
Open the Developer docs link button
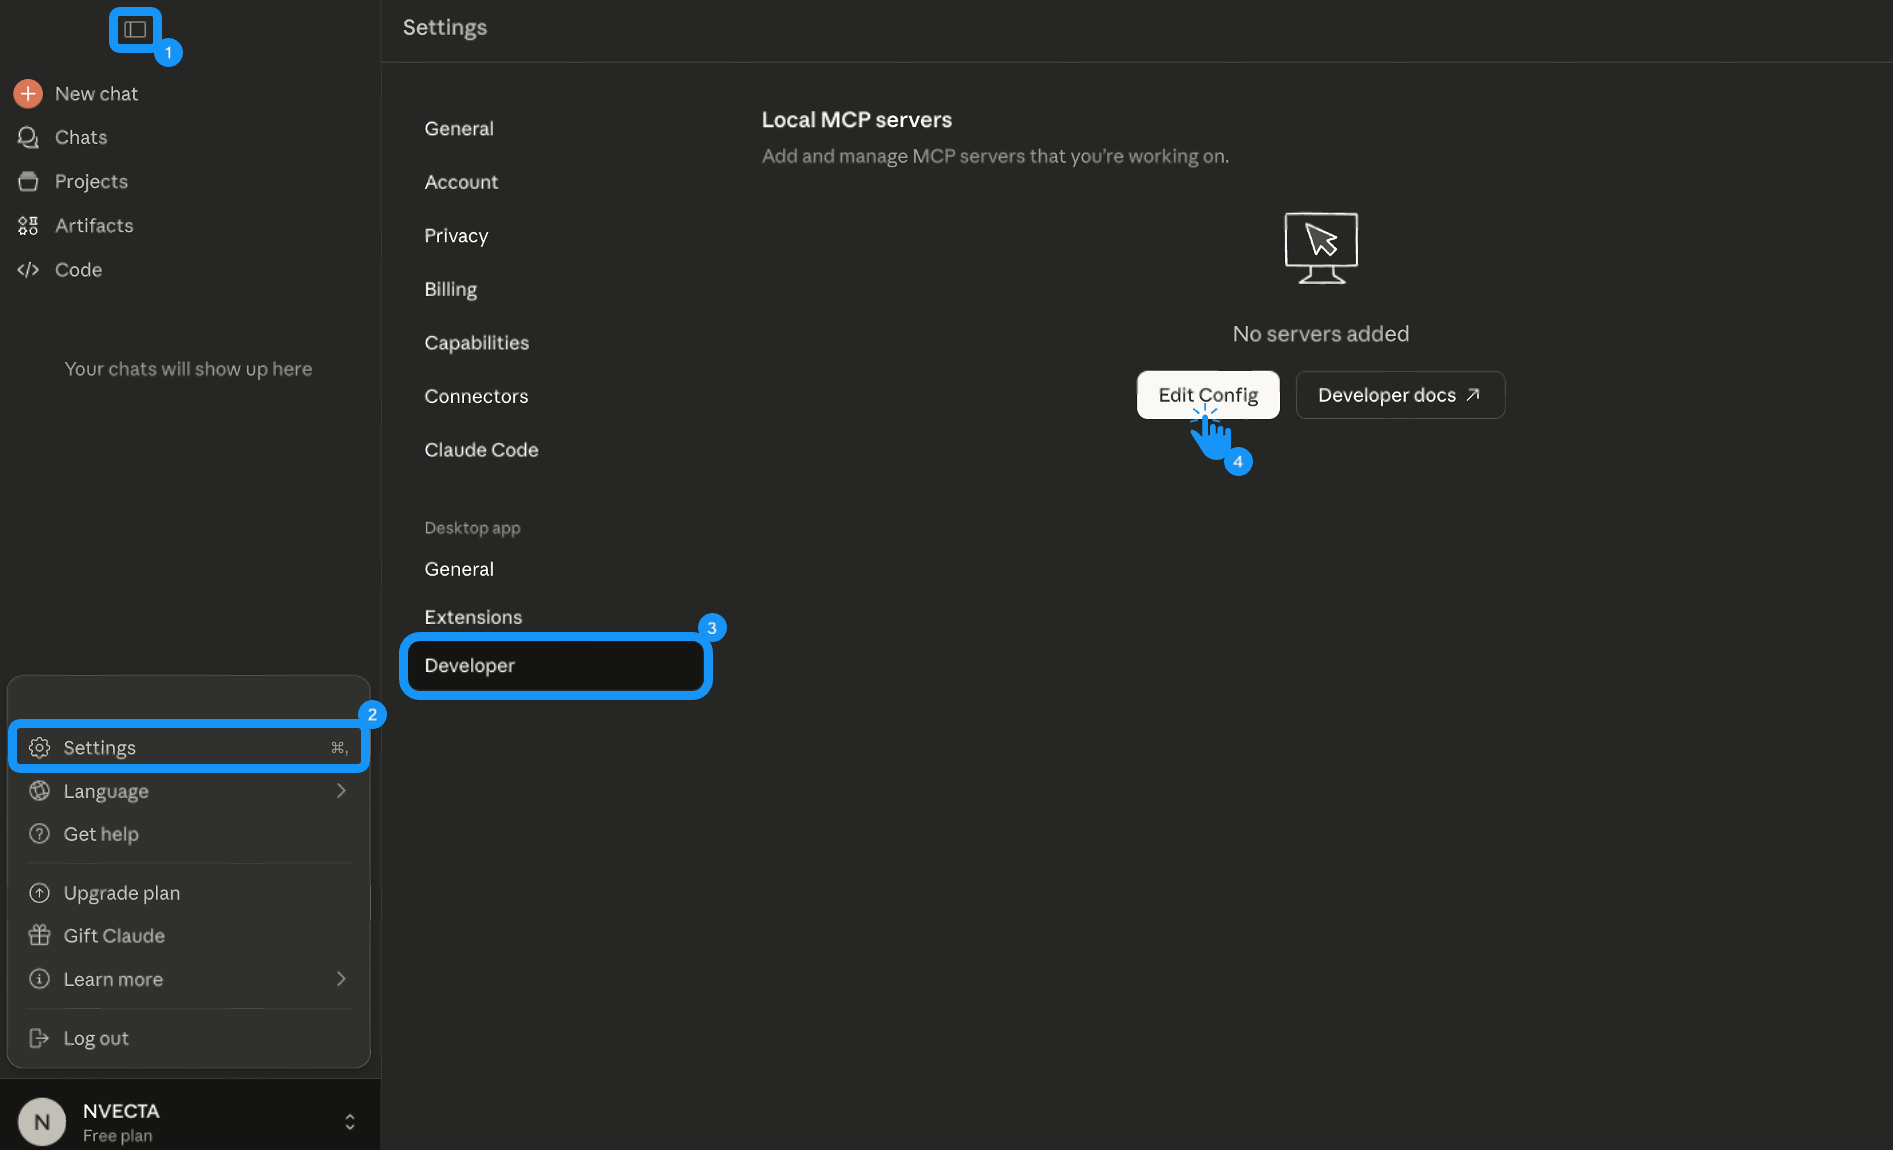pos(1400,395)
